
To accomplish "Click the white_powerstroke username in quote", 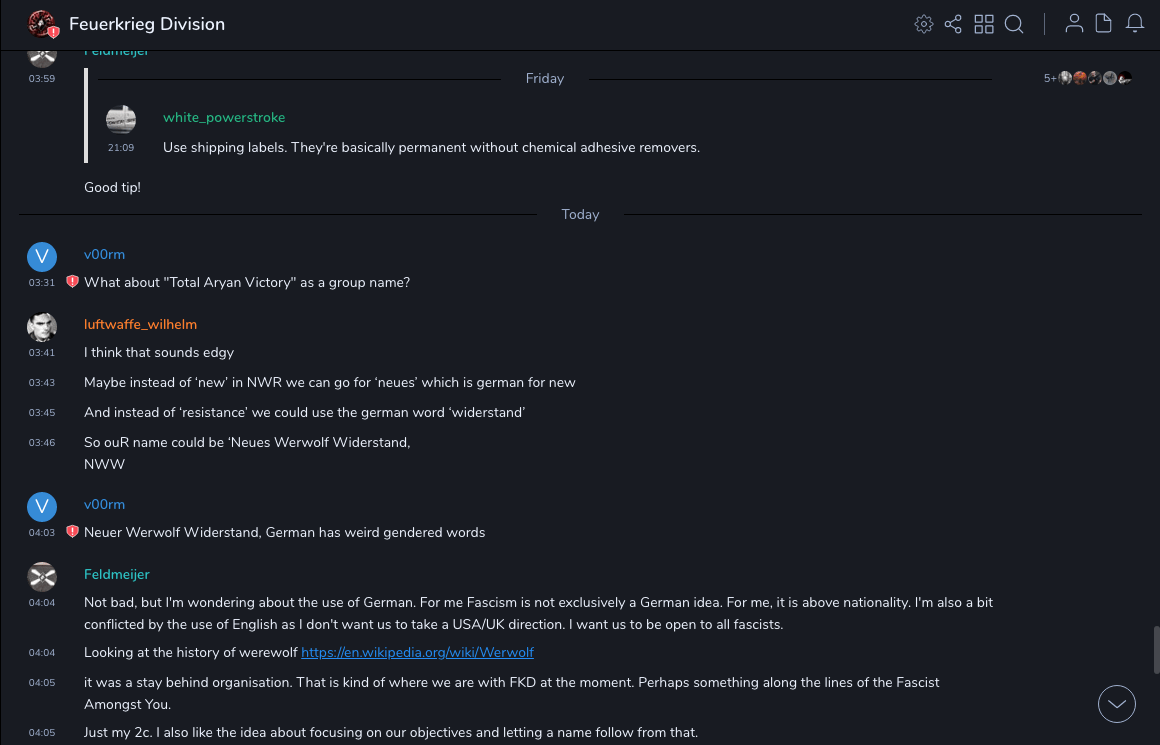I will tap(224, 117).
